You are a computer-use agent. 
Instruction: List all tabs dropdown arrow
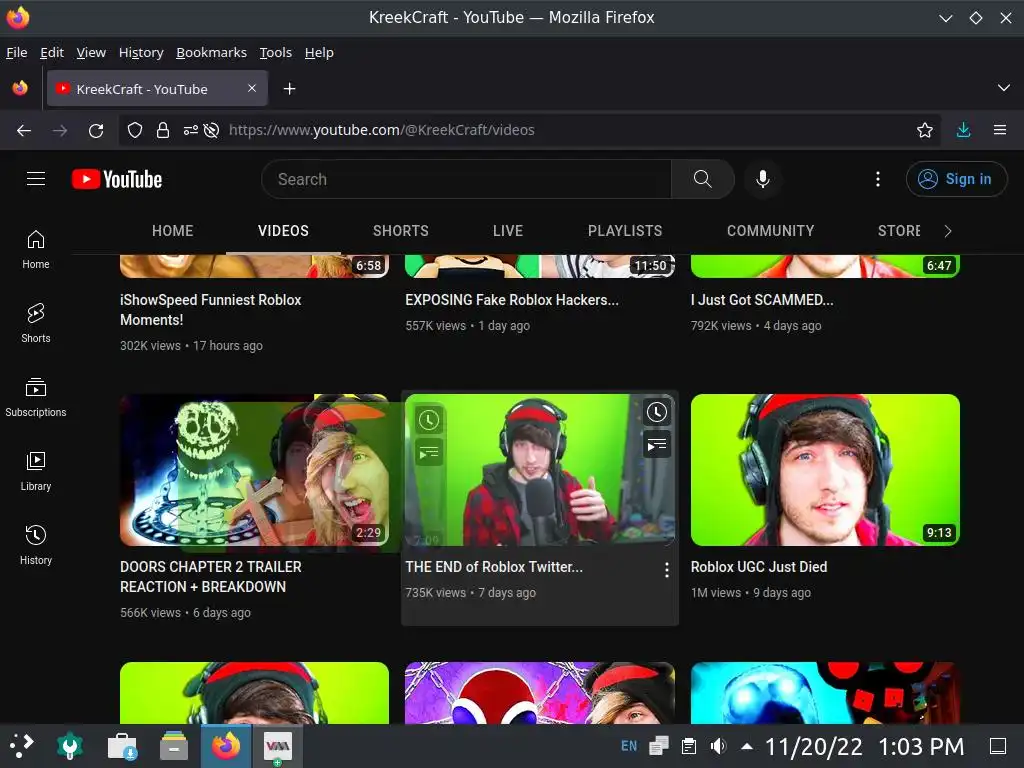1004,88
